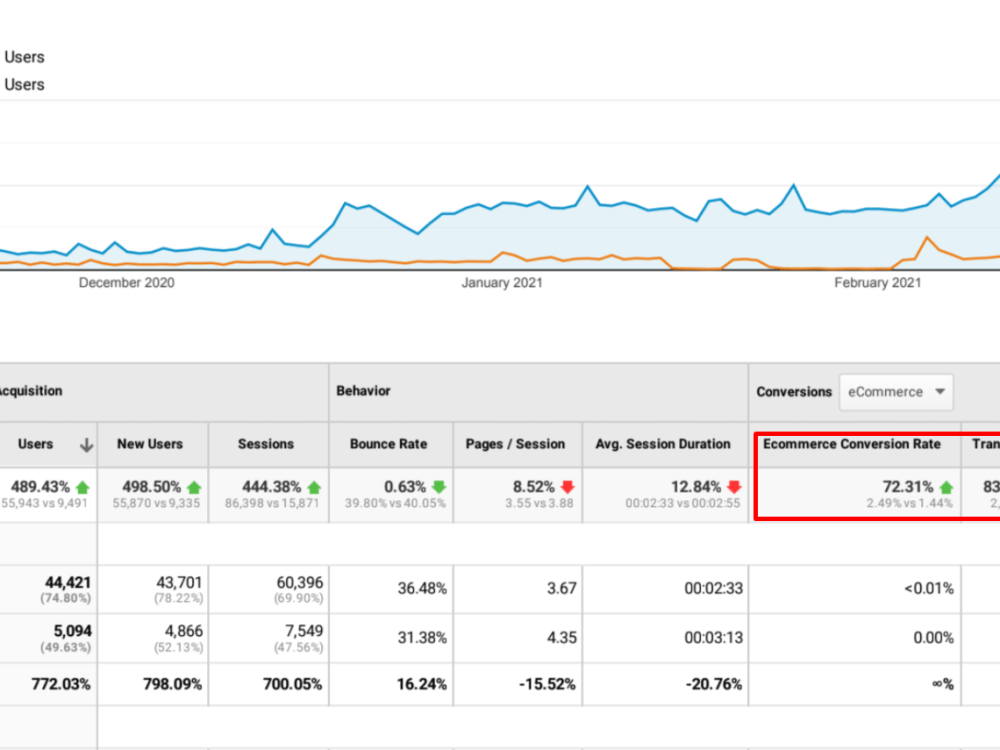The height and width of the screenshot is (750, 1000).
Task: Select 00:02:33 vs 00:02:55 comparison text
Action: (683, 503)
